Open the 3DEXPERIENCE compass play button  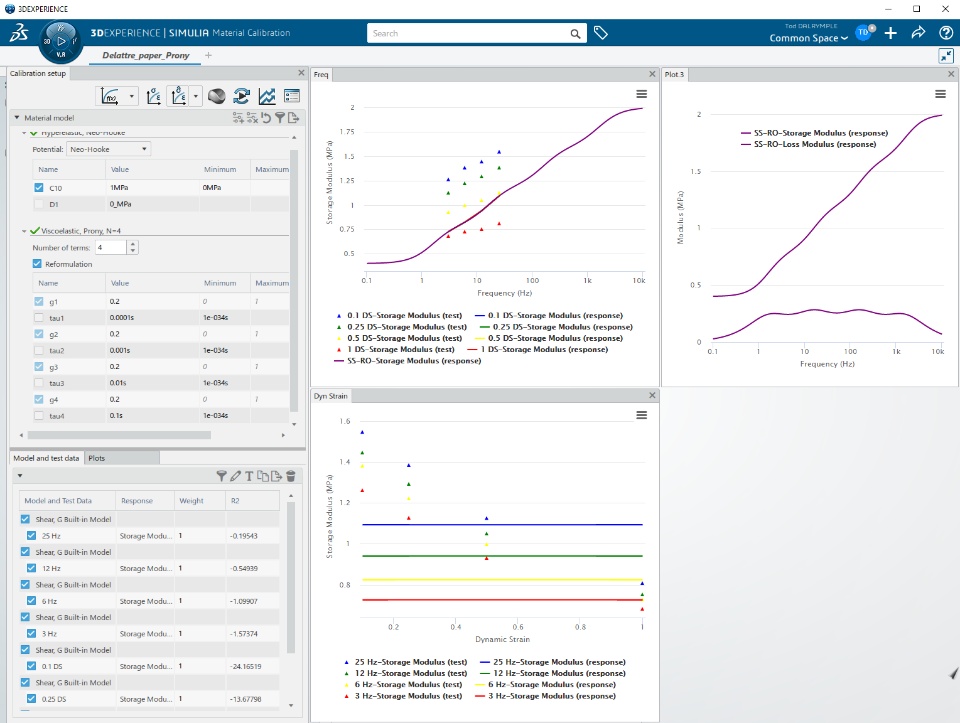click(x=61, y=41)
